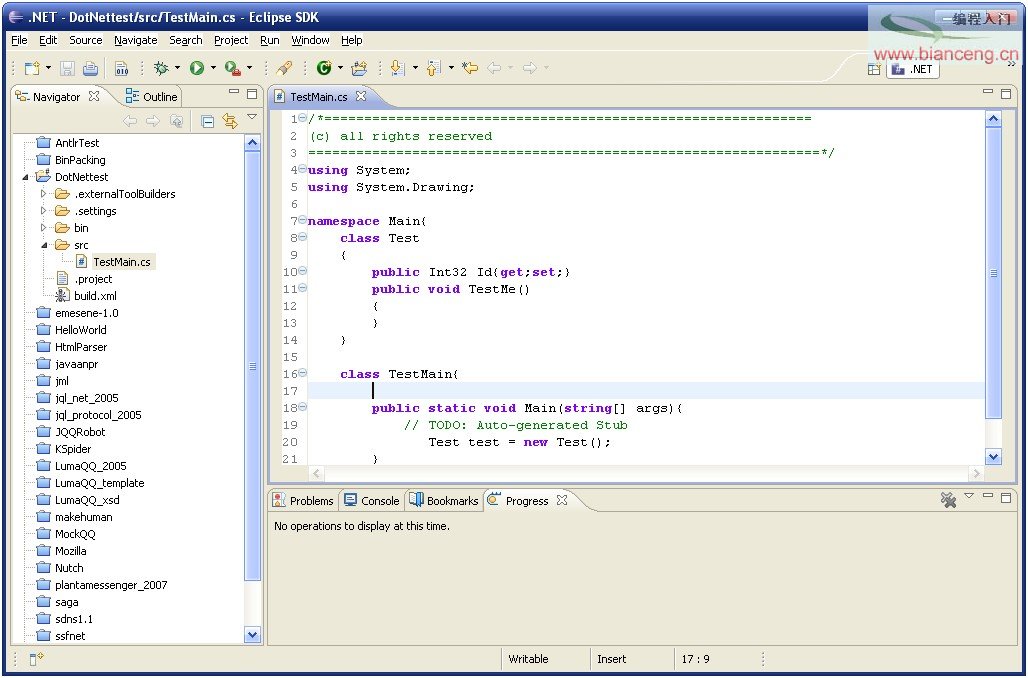Open the Navigate menu
The height and width of the screenshot is (678, 1028).
tap(136, 40)
